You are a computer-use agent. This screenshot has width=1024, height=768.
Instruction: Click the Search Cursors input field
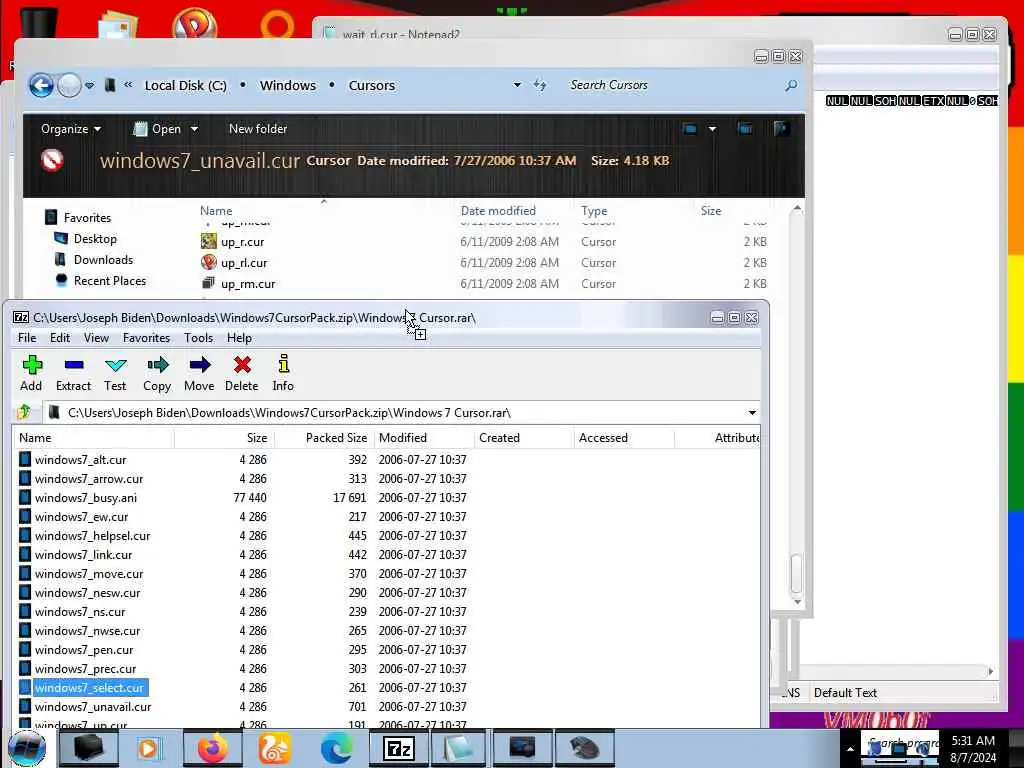click(673, 85)
